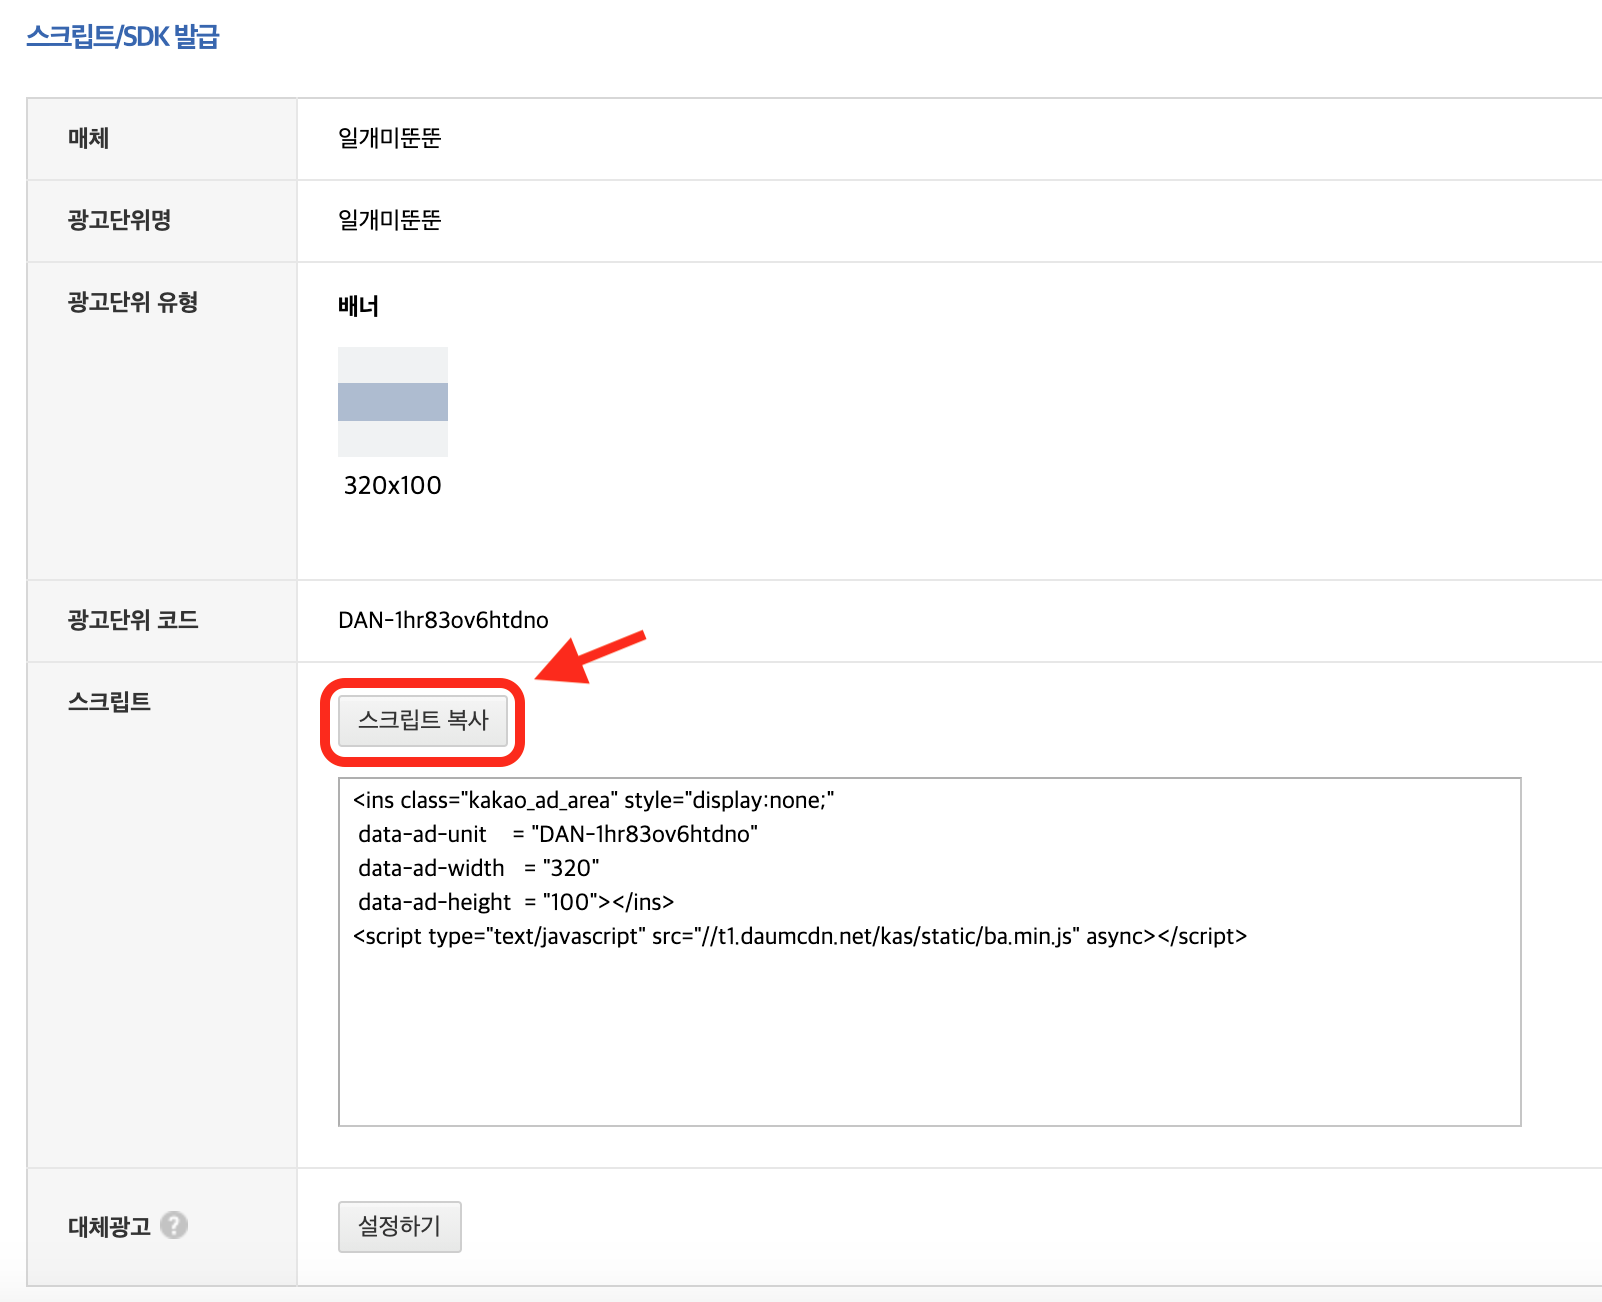Select the 320x100 banner thumbnail
This screenshot has height=1302, width=1602.
pos(393,402)
